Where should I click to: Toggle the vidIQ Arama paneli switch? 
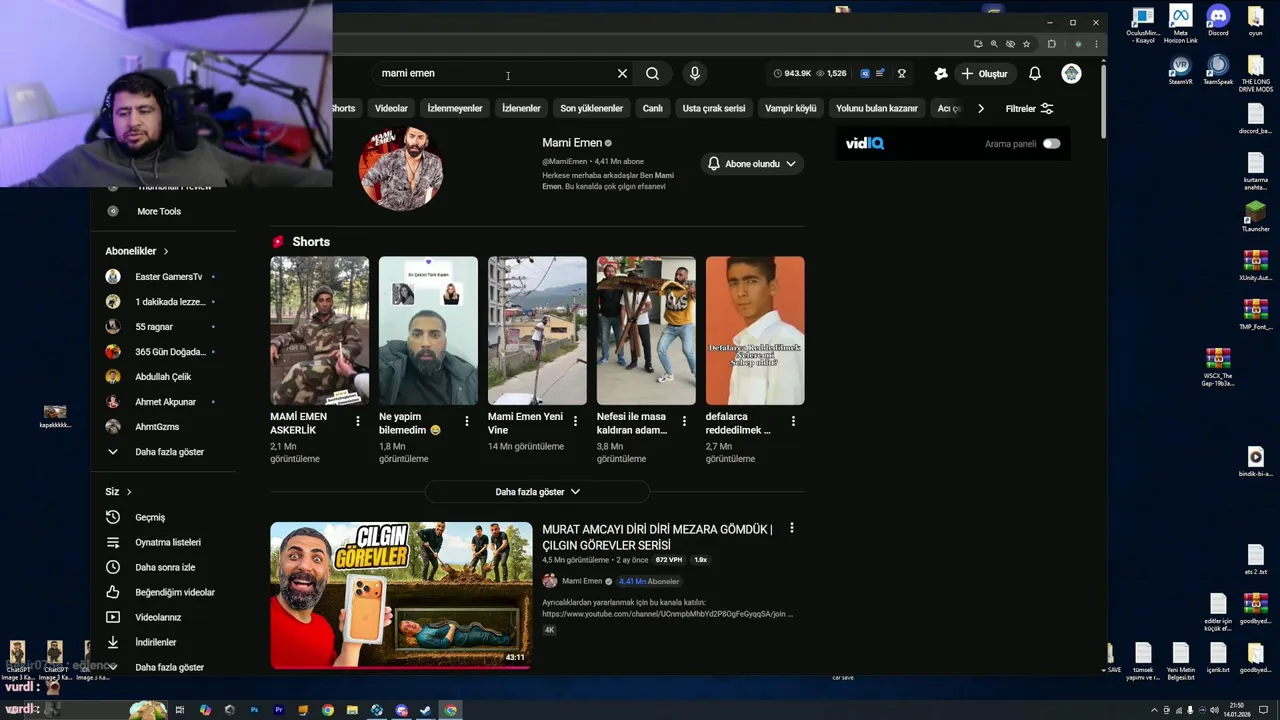coord(1051,144)
